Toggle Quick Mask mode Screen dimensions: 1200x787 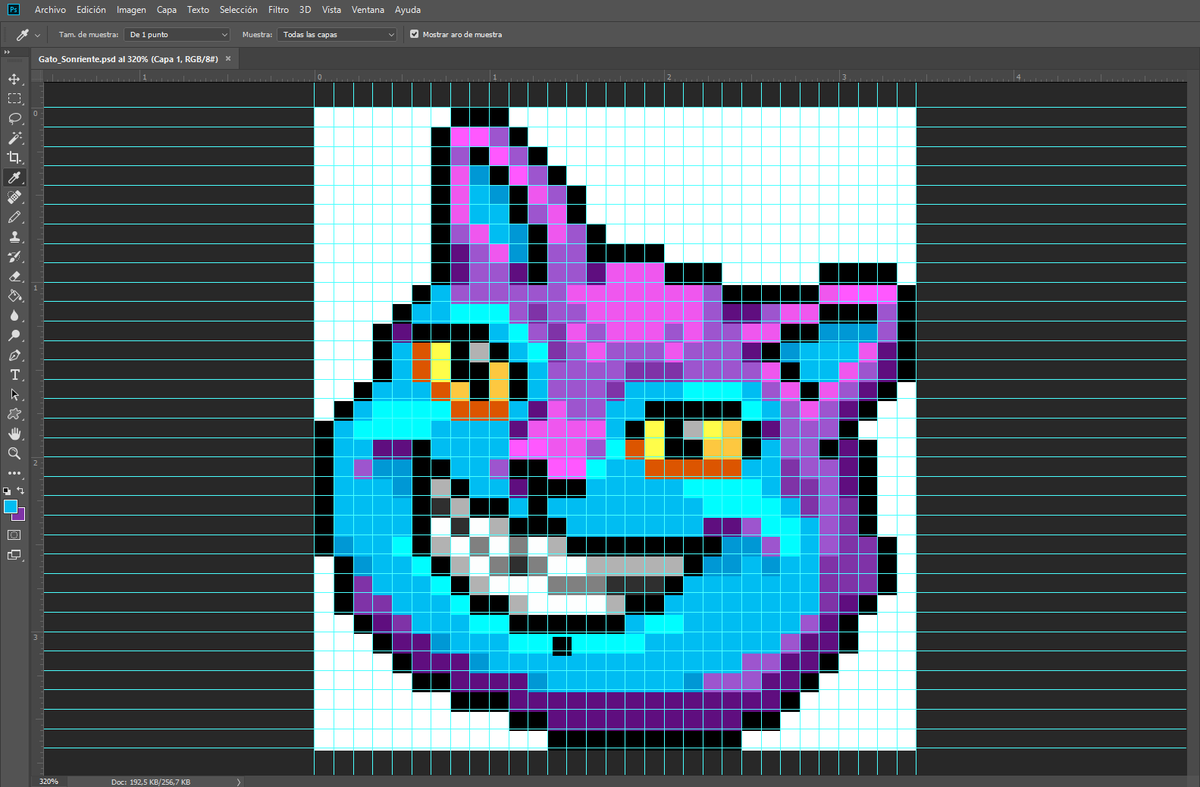pos(15,535)
